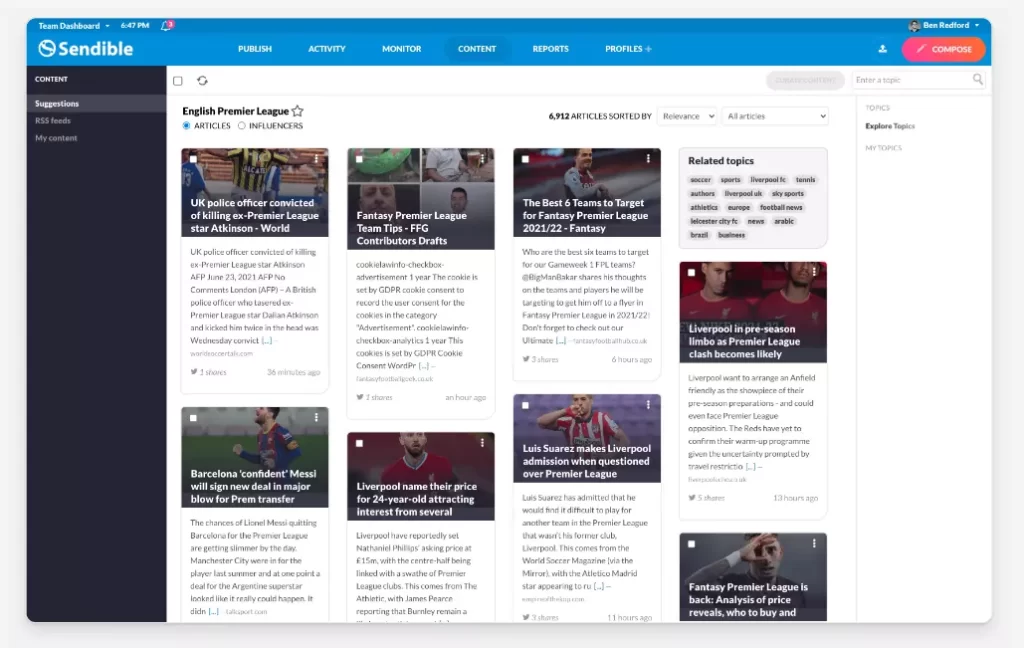Click Twitter shares icon on FFG Contributors card
This screenshot has width=1024, height=648.
point(360,397)
